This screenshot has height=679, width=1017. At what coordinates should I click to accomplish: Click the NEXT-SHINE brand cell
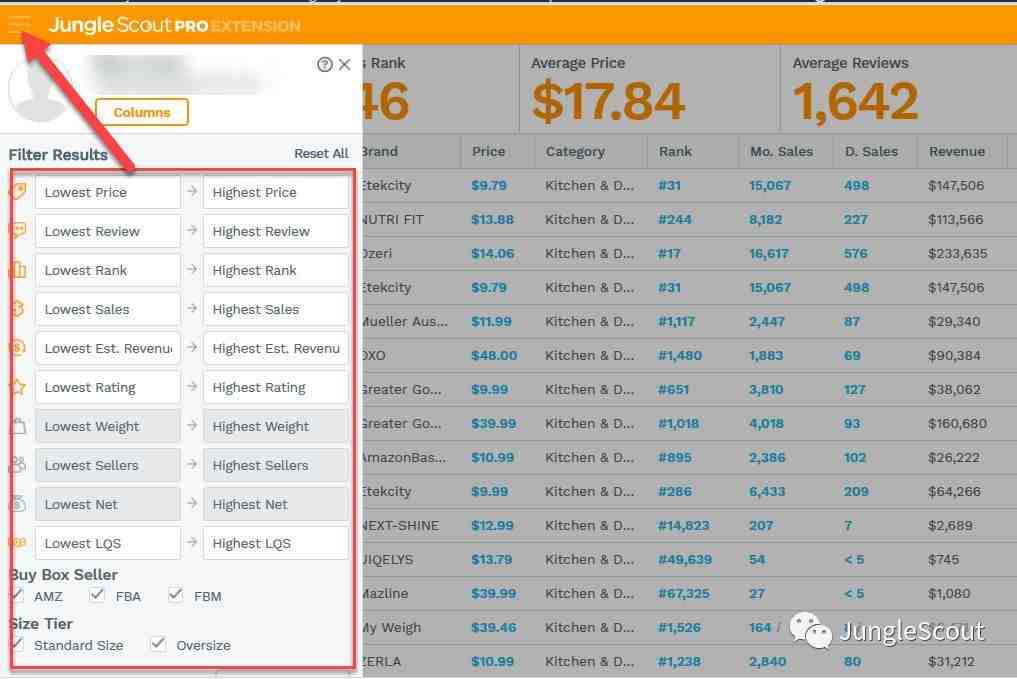pos(400,525)
